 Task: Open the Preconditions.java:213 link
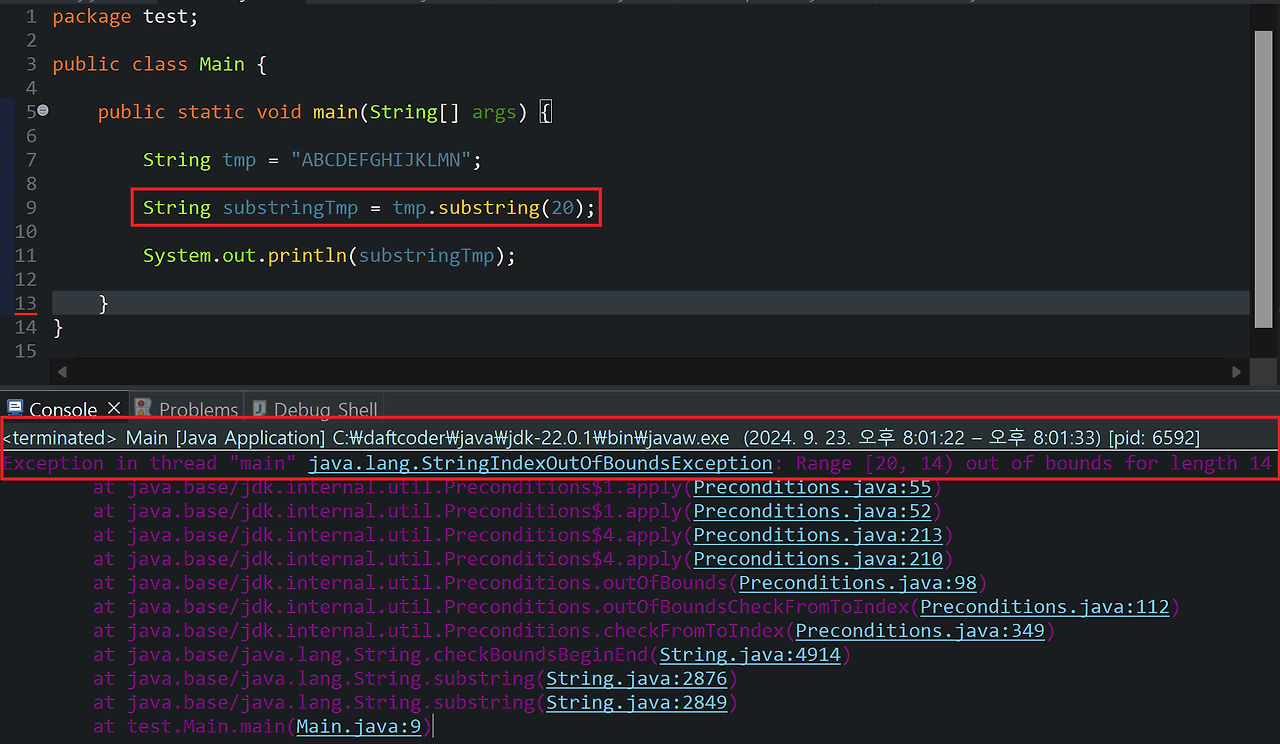pyautogui.click(x=818, y=535)
